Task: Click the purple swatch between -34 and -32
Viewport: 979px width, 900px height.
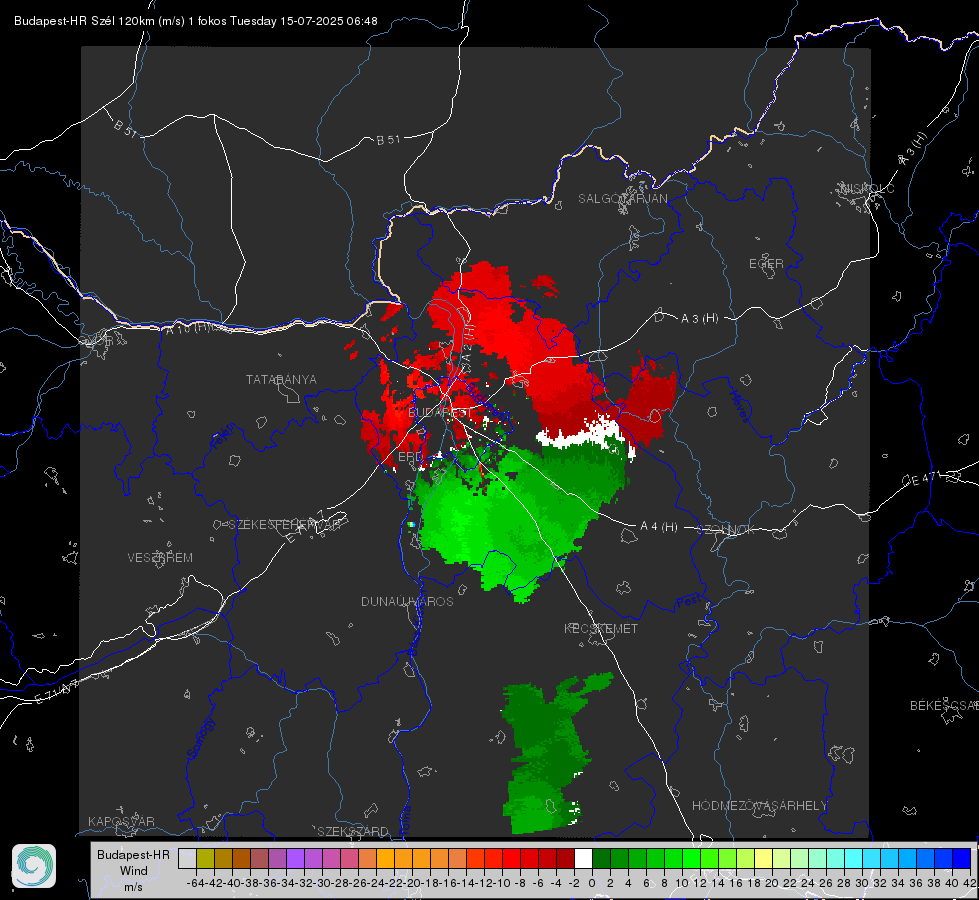Action: (295, 858)
